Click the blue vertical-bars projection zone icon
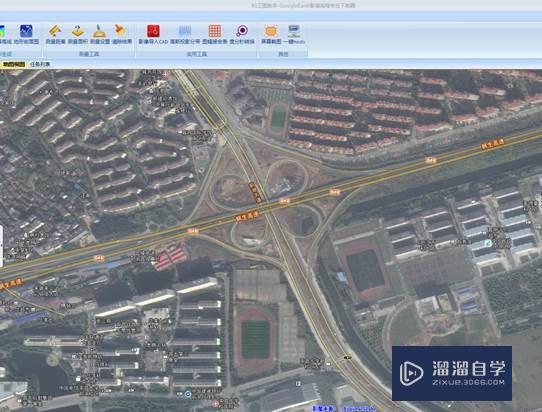 tap(185, 31)
